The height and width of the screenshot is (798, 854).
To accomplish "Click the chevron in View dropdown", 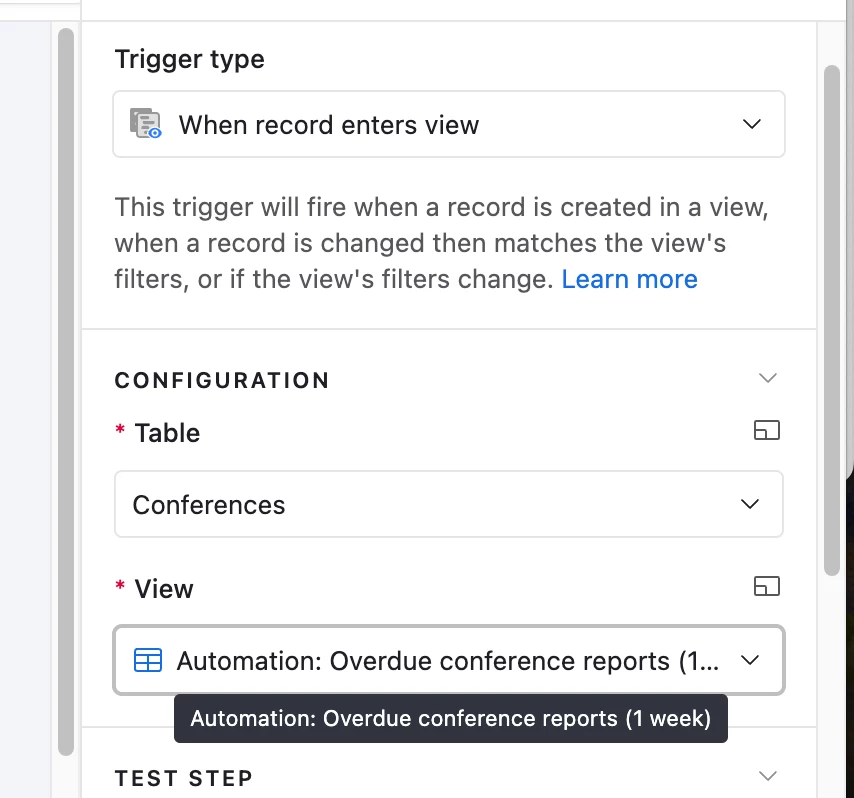I will coord(750,660).
